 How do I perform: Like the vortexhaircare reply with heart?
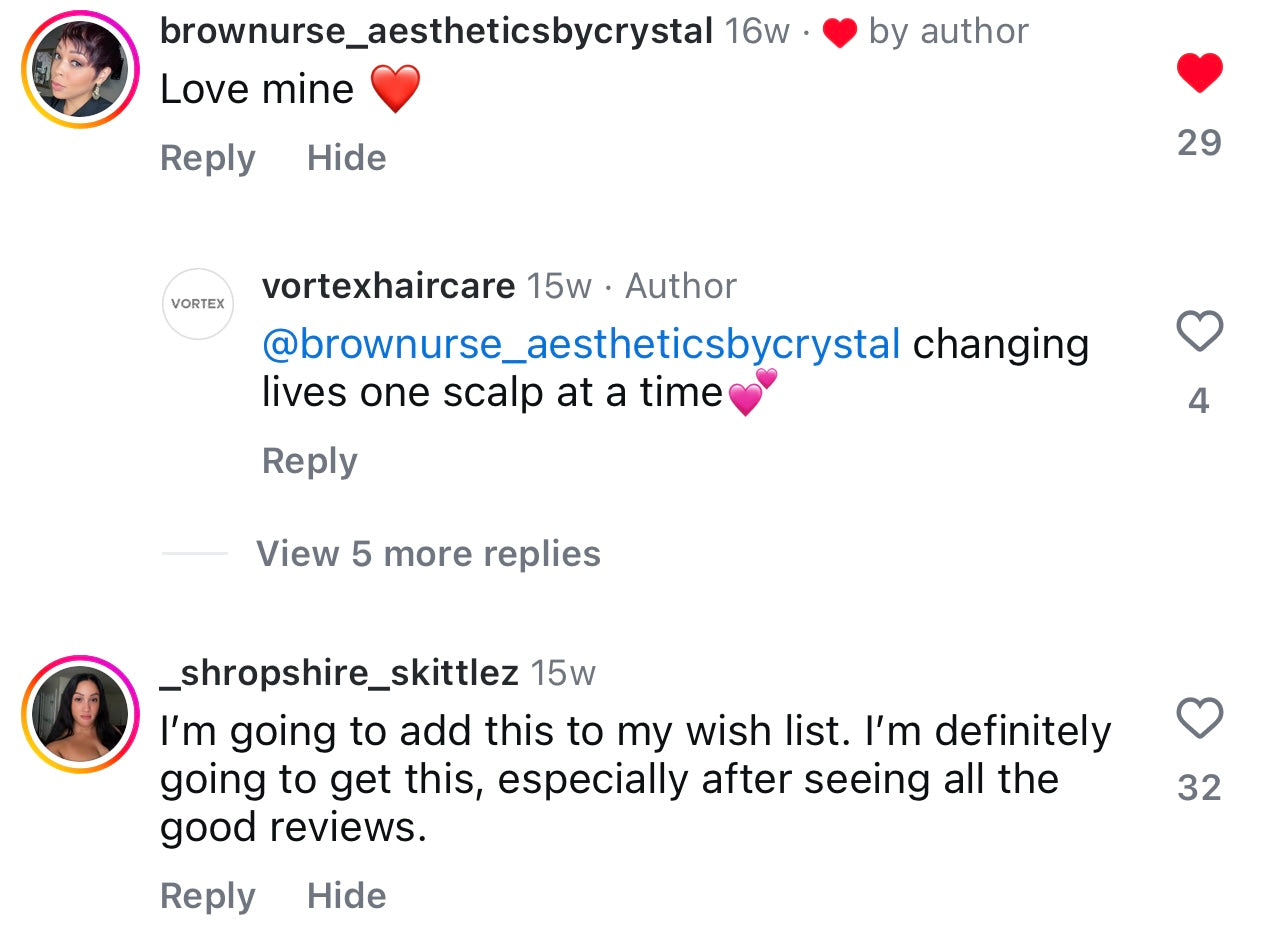tap(1199, 331)
